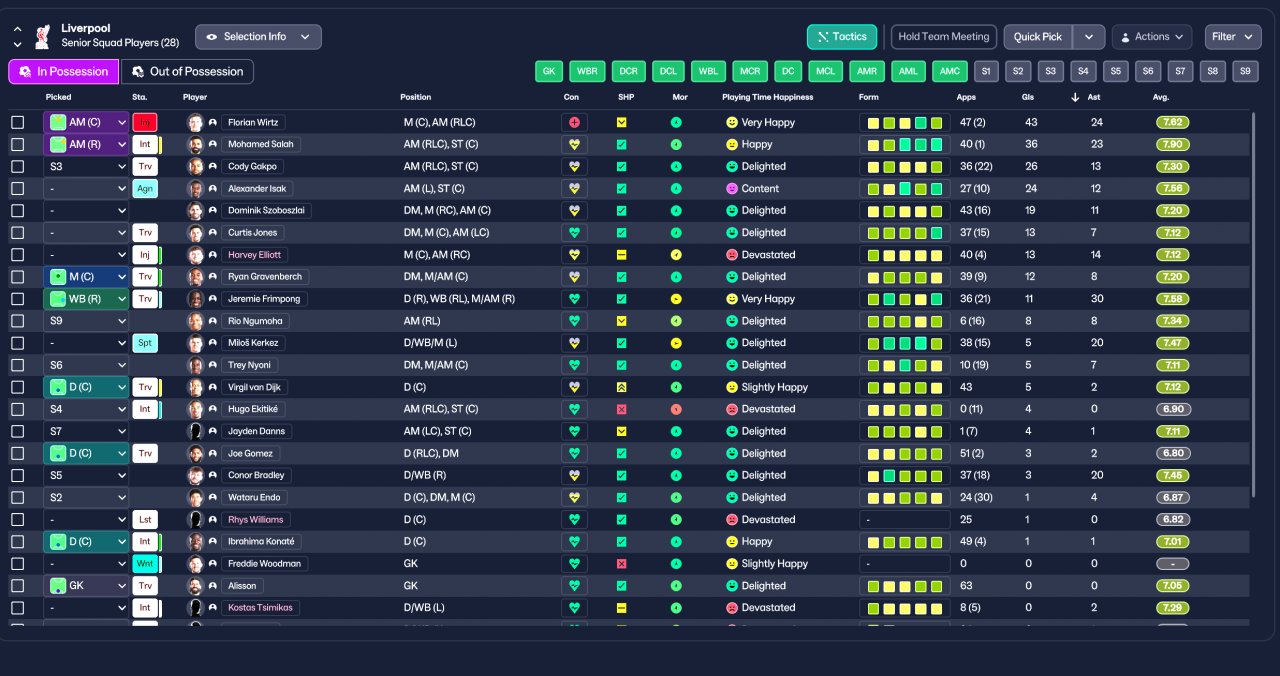Screen dimensions: 1280x676
Task: Click Florian Wirtz's player portrait
Action: (x=195, y=122)
